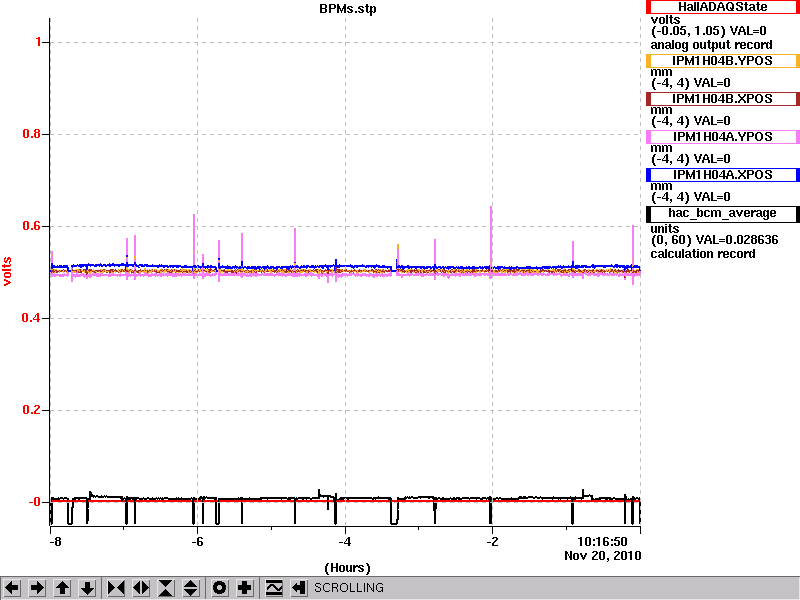
Task: Select the IPM1H04A.XPOS legend entry
Action: 722,174
